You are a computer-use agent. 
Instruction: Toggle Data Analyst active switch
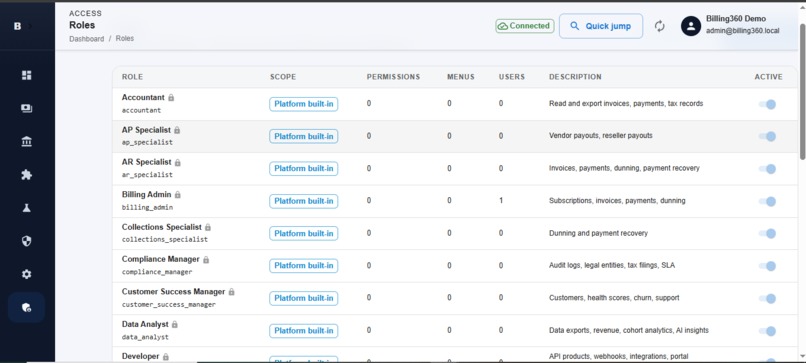click(767, 332)
